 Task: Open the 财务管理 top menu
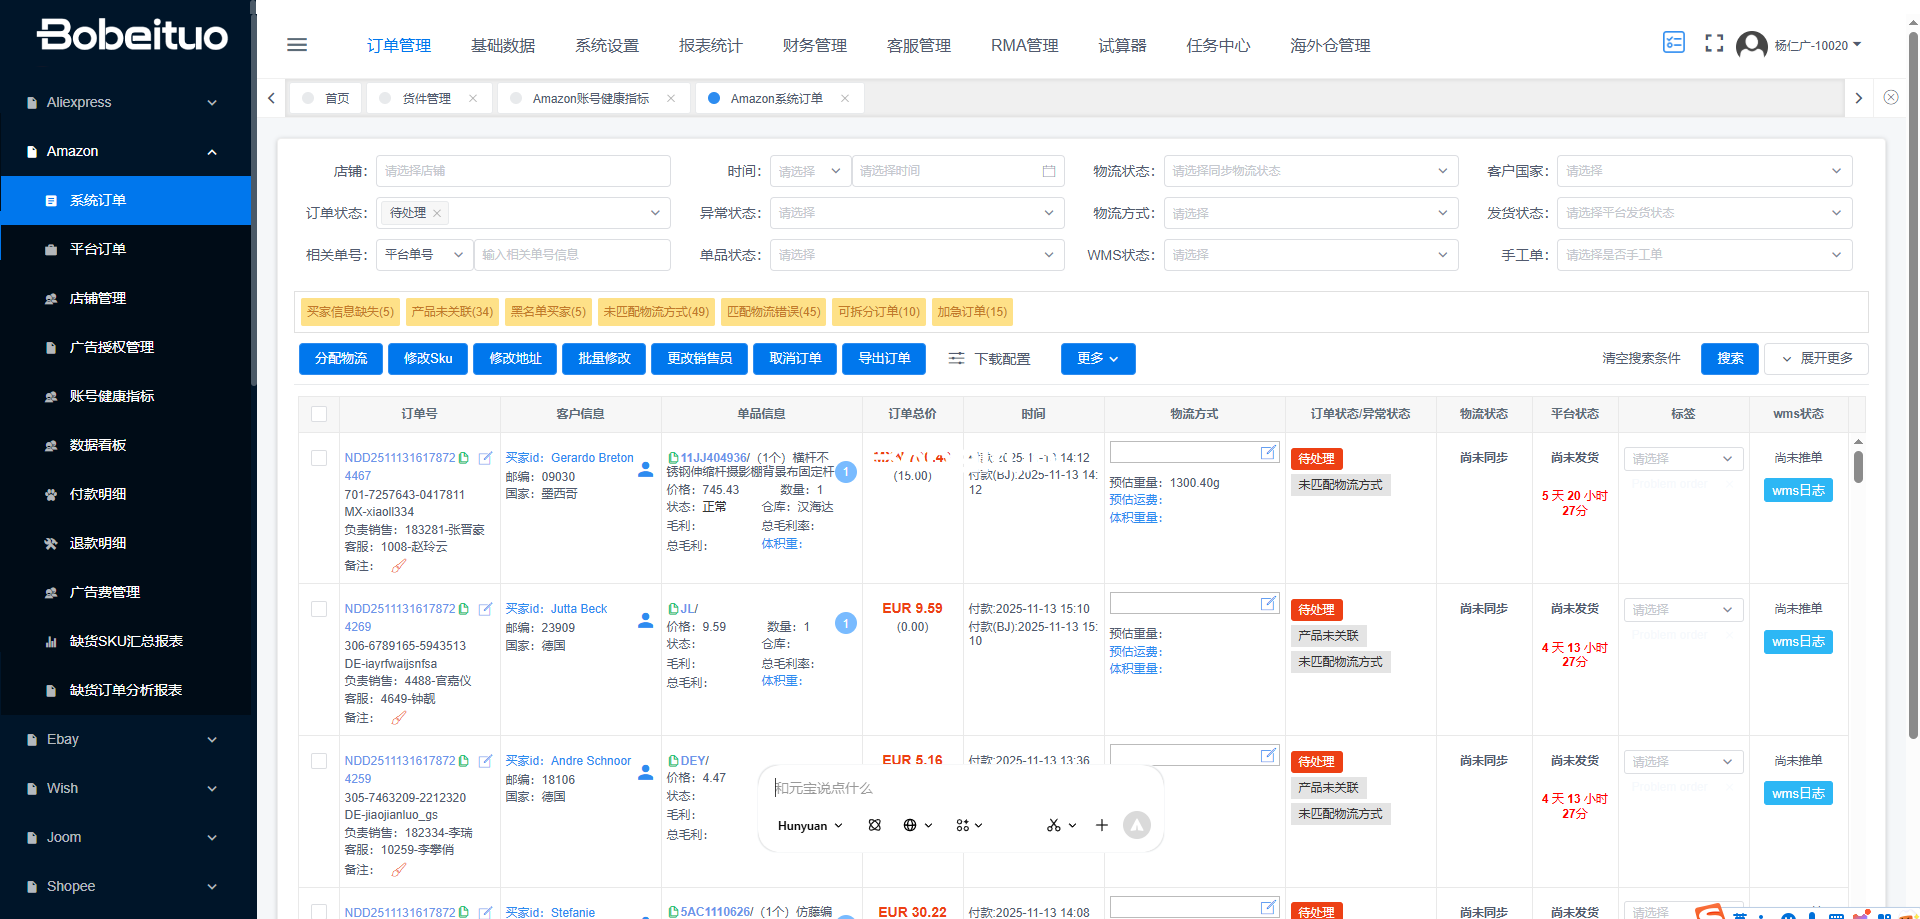pos(814,45)
